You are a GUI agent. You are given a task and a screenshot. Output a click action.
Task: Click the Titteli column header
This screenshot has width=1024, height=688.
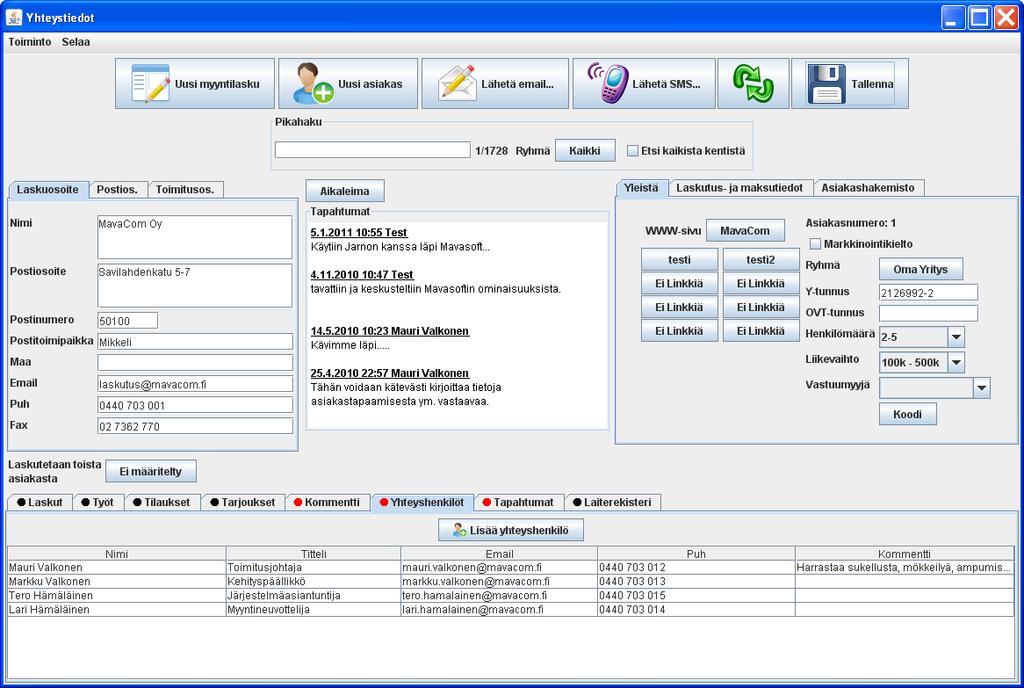(313, 554)
